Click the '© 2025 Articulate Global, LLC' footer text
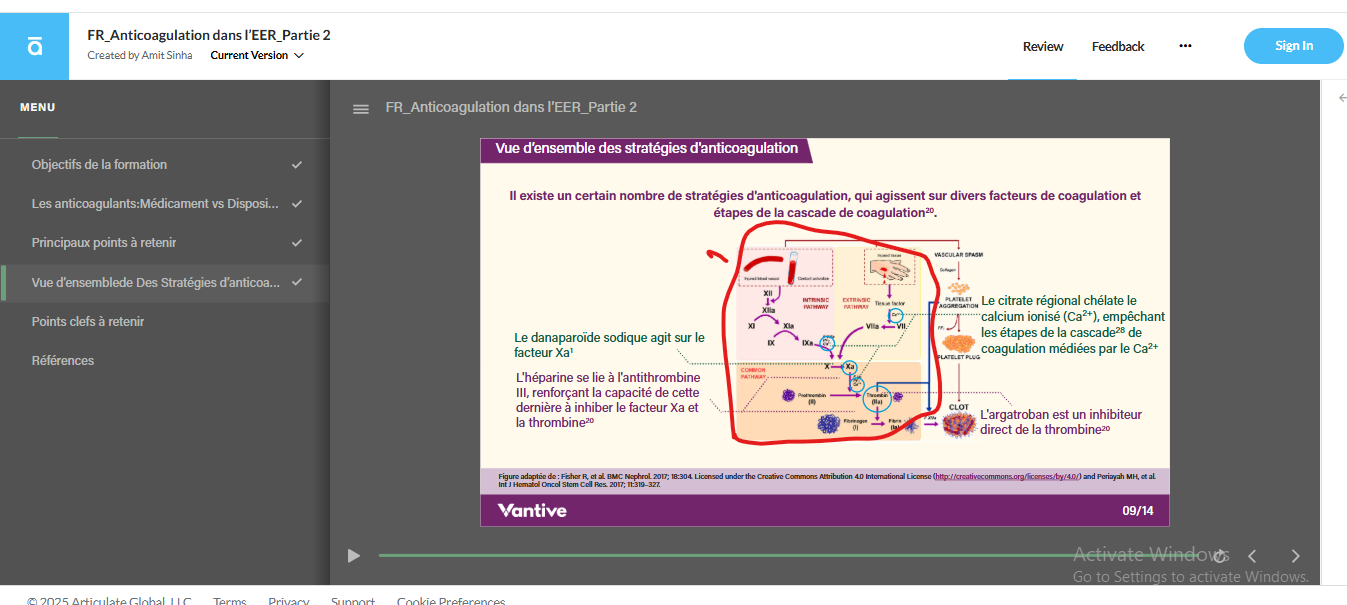The image size is (1347, 605). (109, 601)
